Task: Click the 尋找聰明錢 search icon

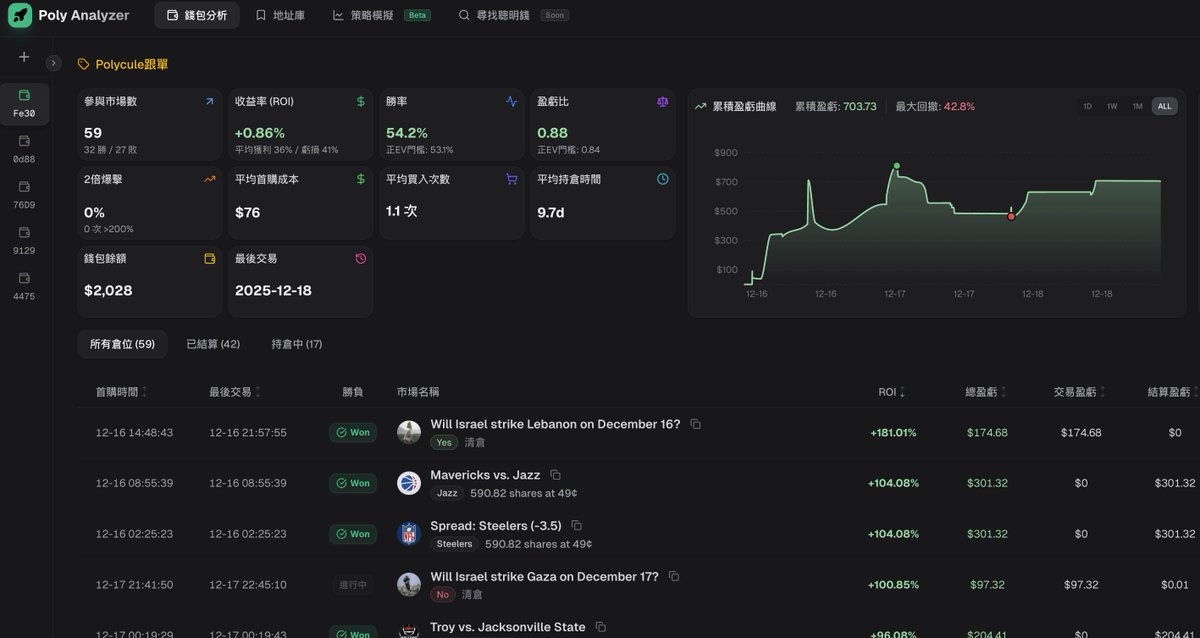Action: (463, 15)
